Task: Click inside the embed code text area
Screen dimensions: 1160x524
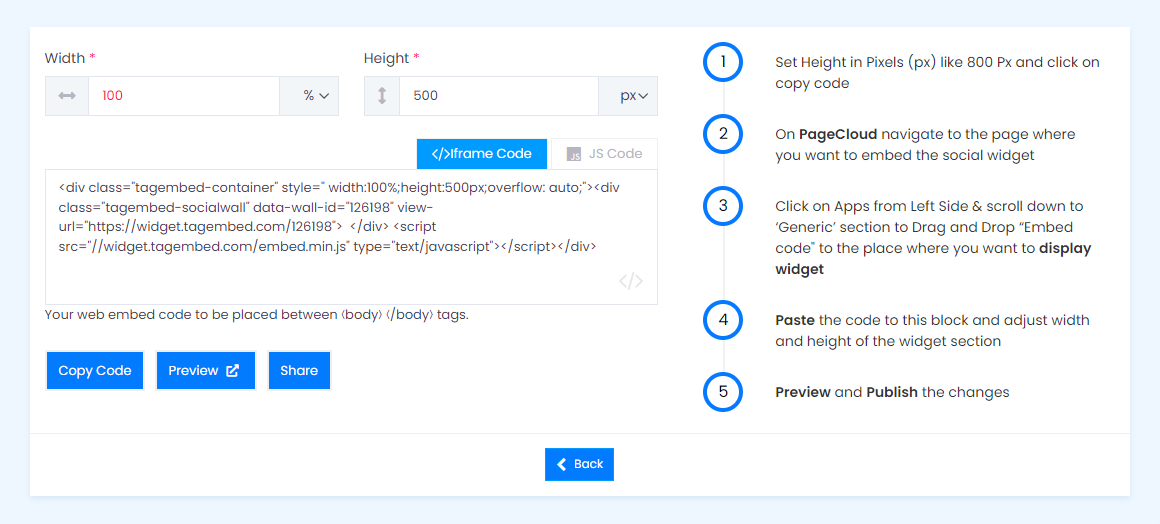Action: pyautogui.click(x=351, y=237)
